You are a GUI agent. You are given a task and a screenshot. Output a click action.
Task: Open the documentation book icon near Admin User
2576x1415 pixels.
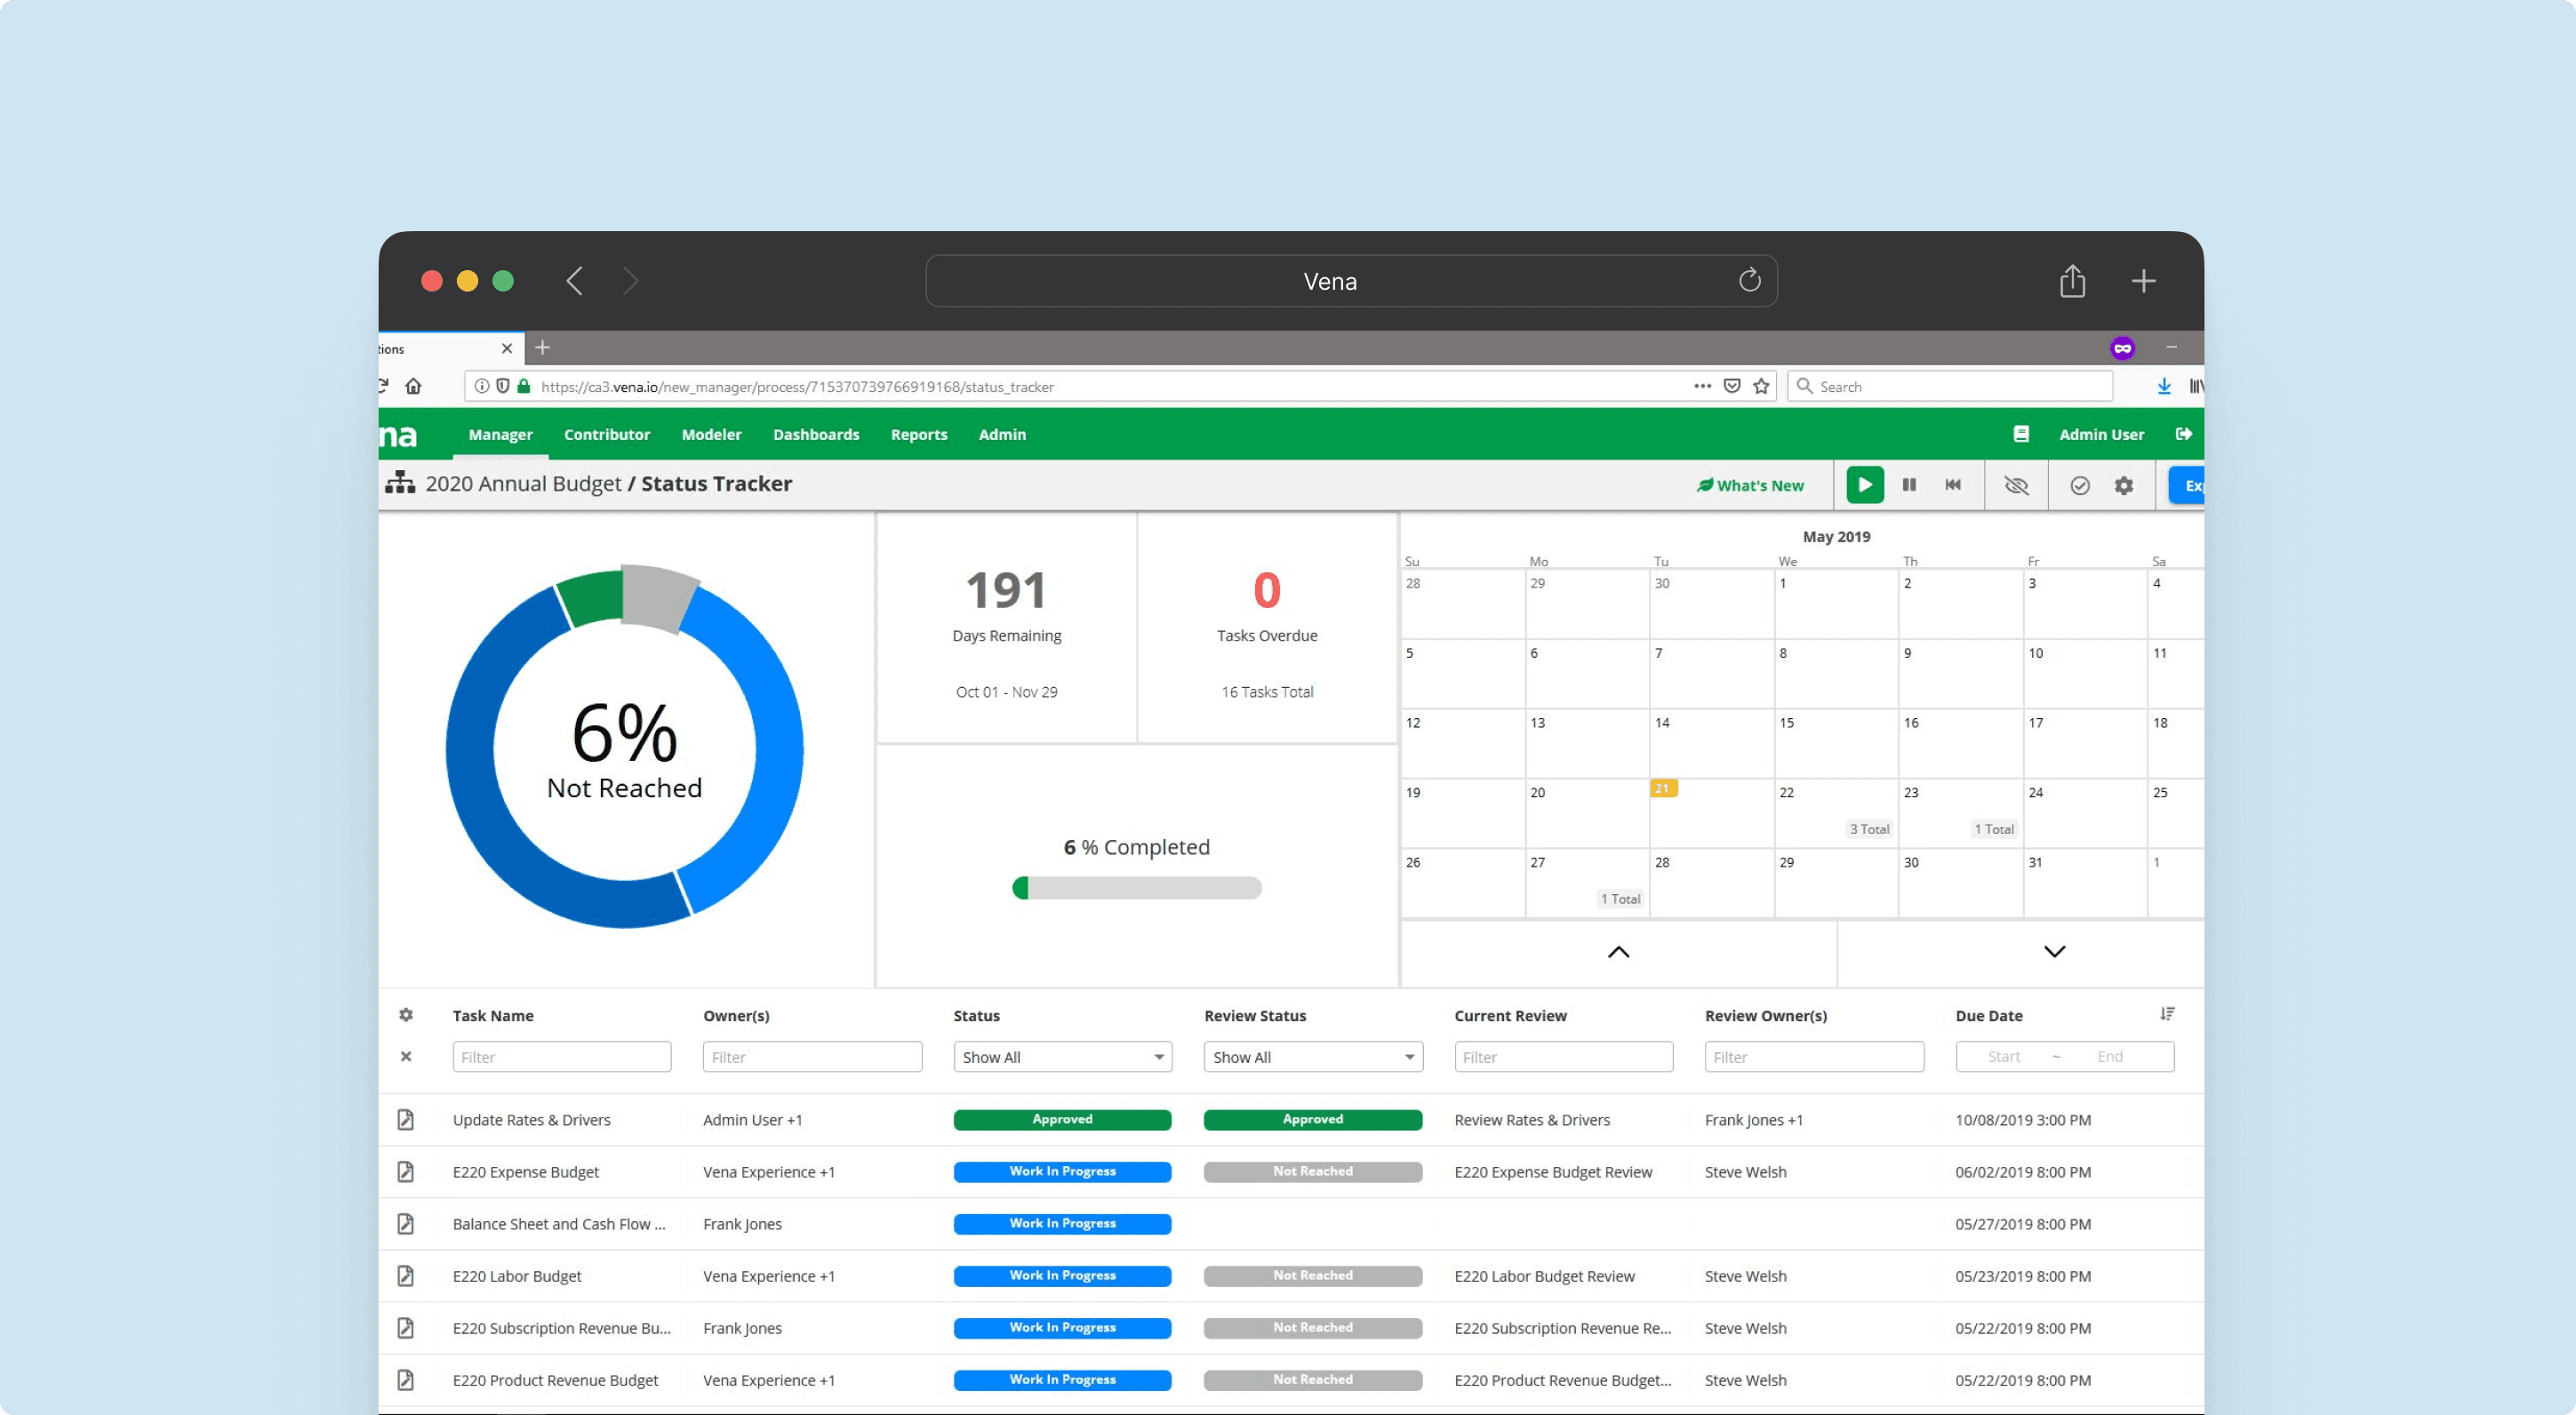pyautogui.click(x=2020, y=434)
